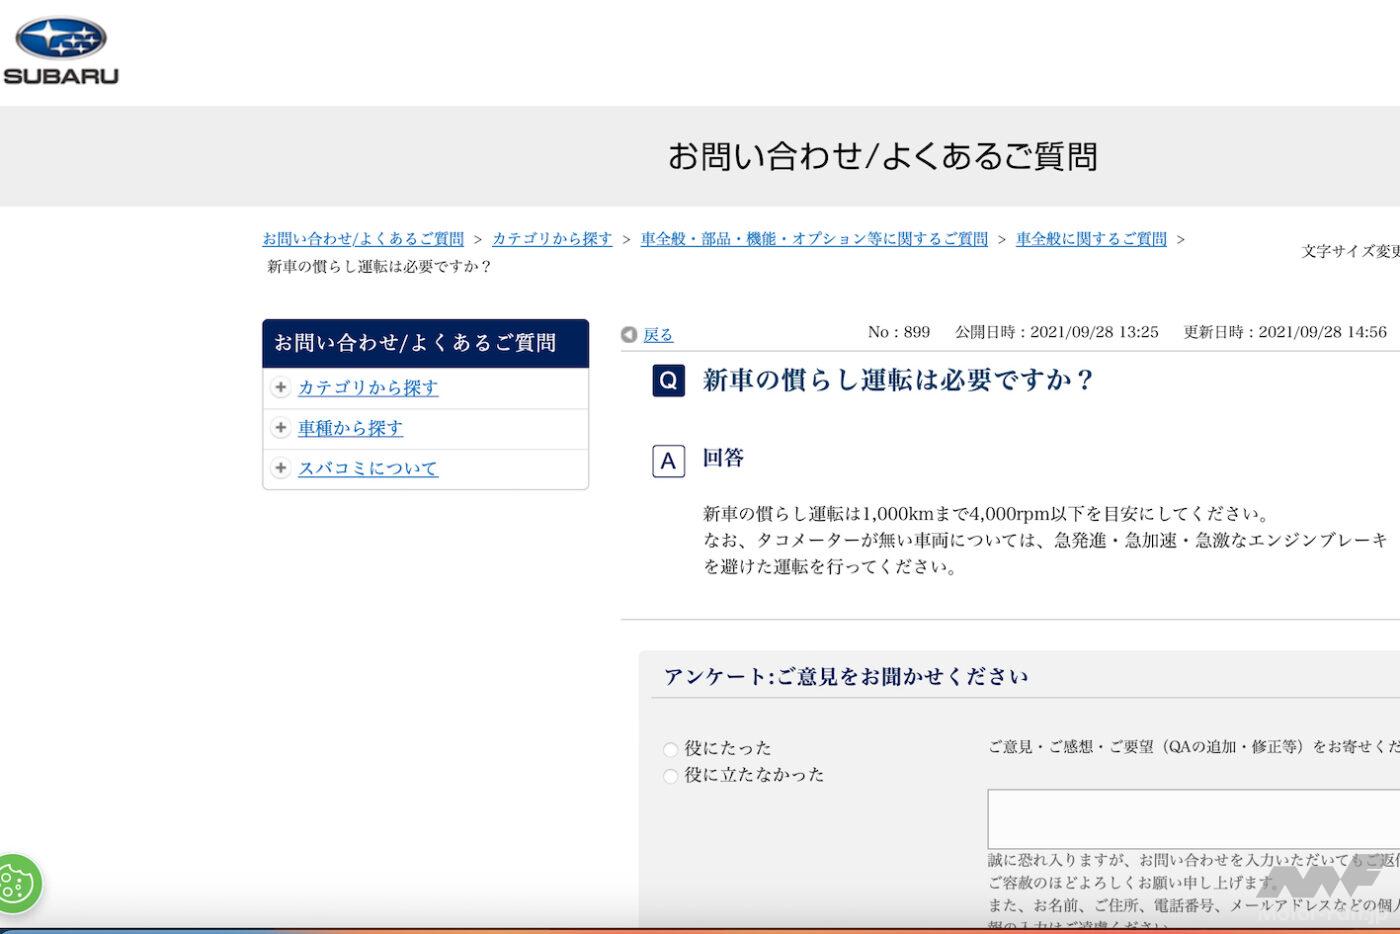Screen dimensions: 1400x934
Task: Expand the スバコミについて plus icon
Action: click(x=281, y=468)
